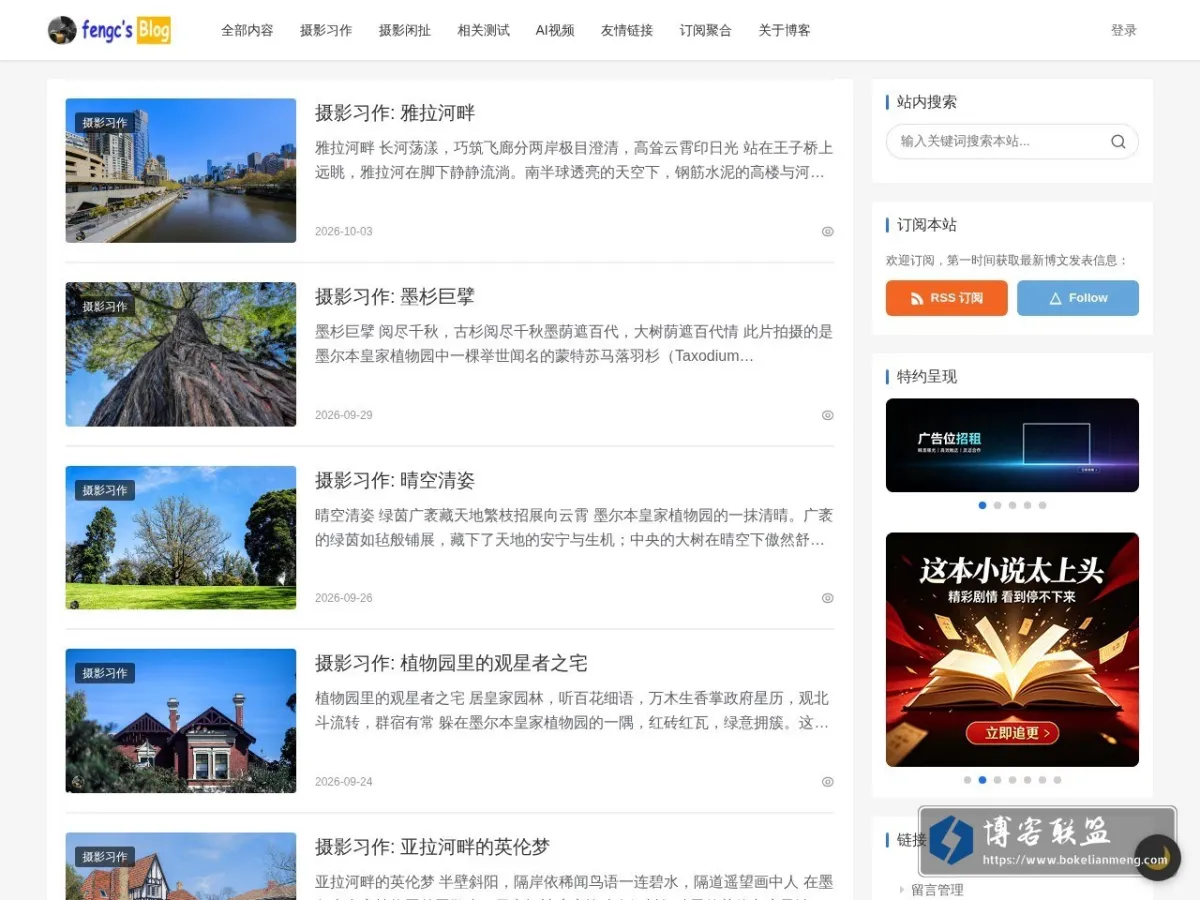Click the 订阅本站 heading
Image resolution: width=1200 pixels, height=900 pixels.
[927, 225]
